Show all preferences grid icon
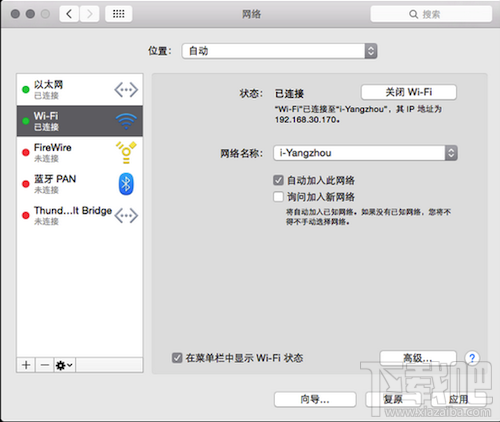Viewport: 500px width, 422px height. tap(119, 14)
